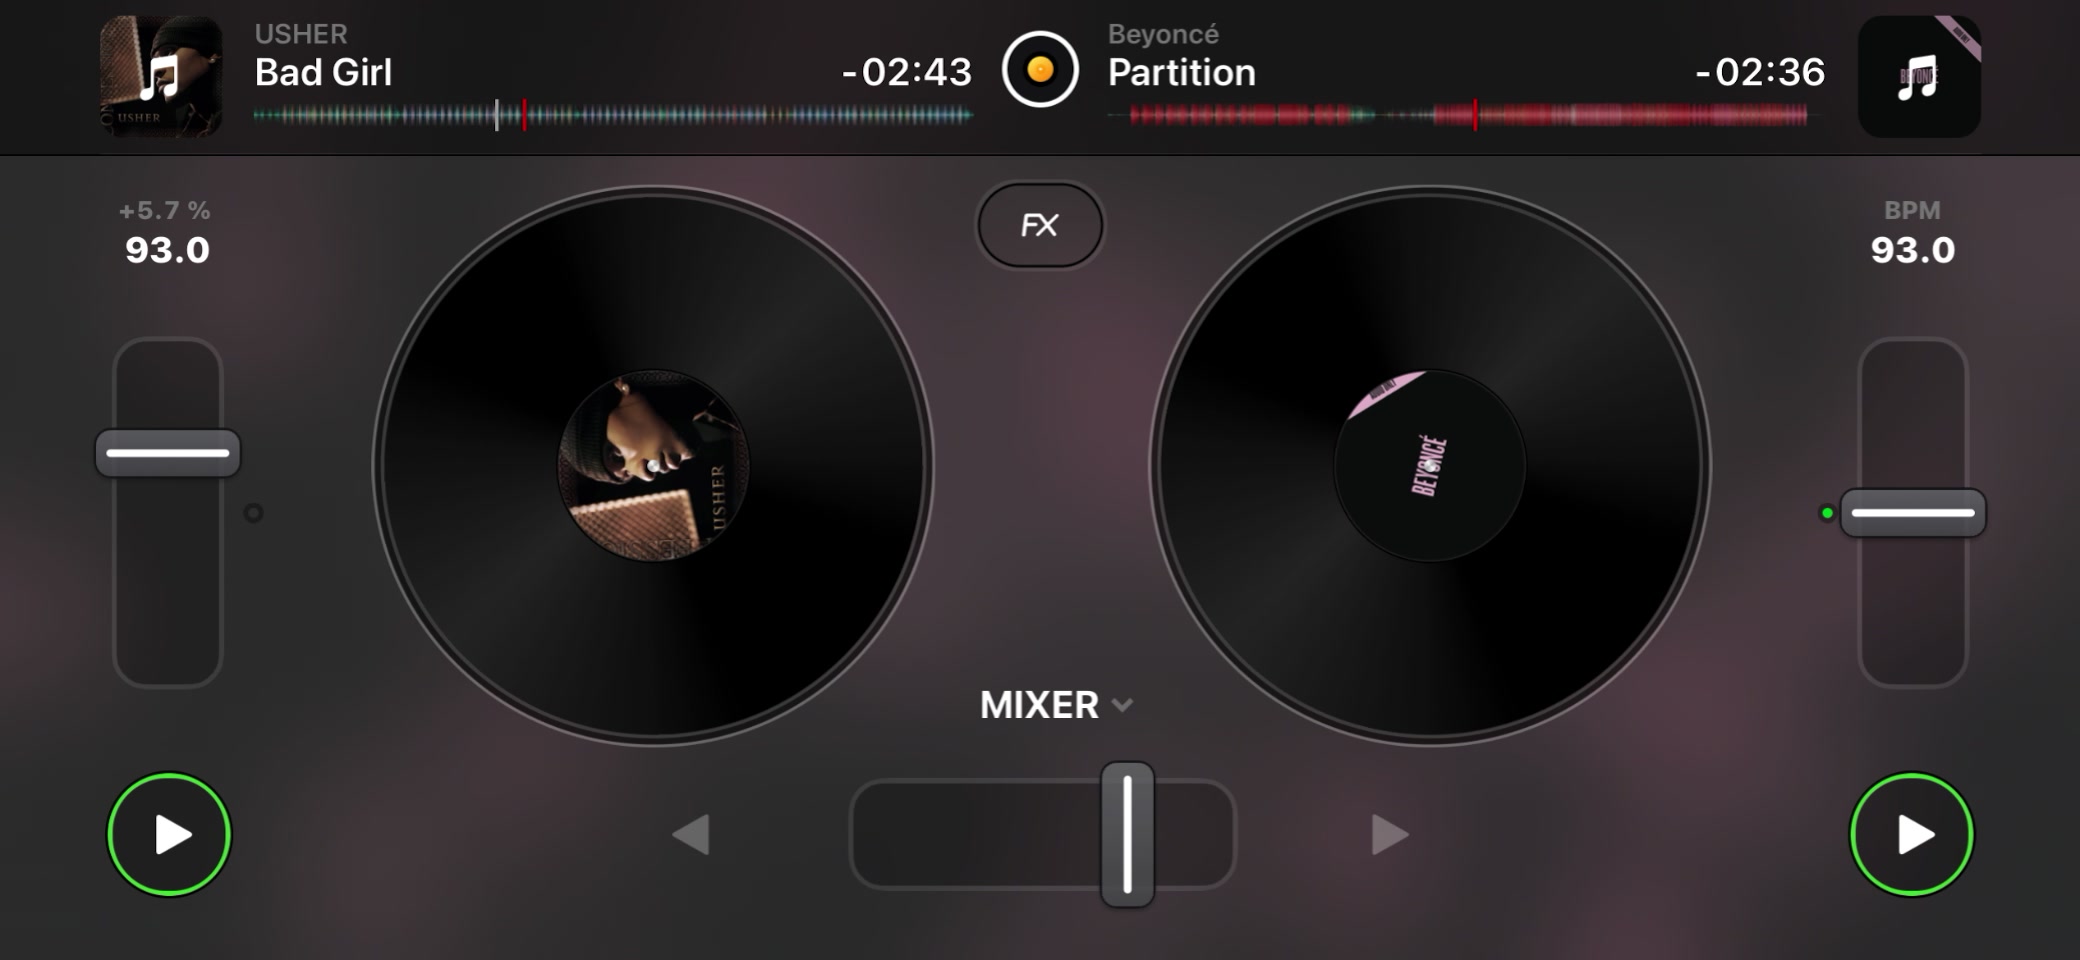Tap the -02:43 remaining time display
The image size is (2080, 960).
click(906, 72)
